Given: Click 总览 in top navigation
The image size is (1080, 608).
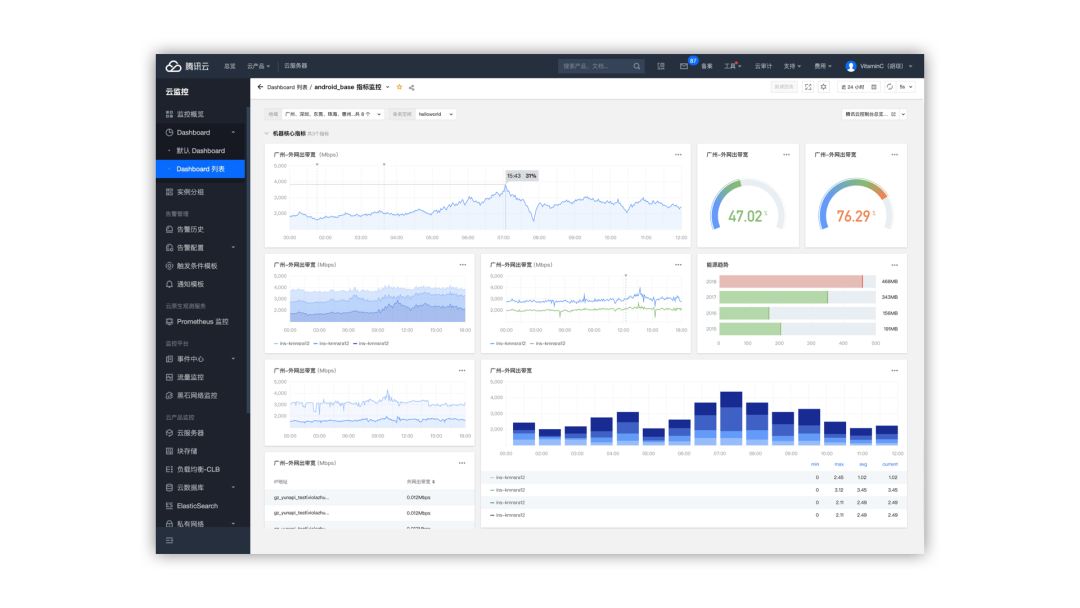Looking at the screenshot, I should (x=229, y=66).
